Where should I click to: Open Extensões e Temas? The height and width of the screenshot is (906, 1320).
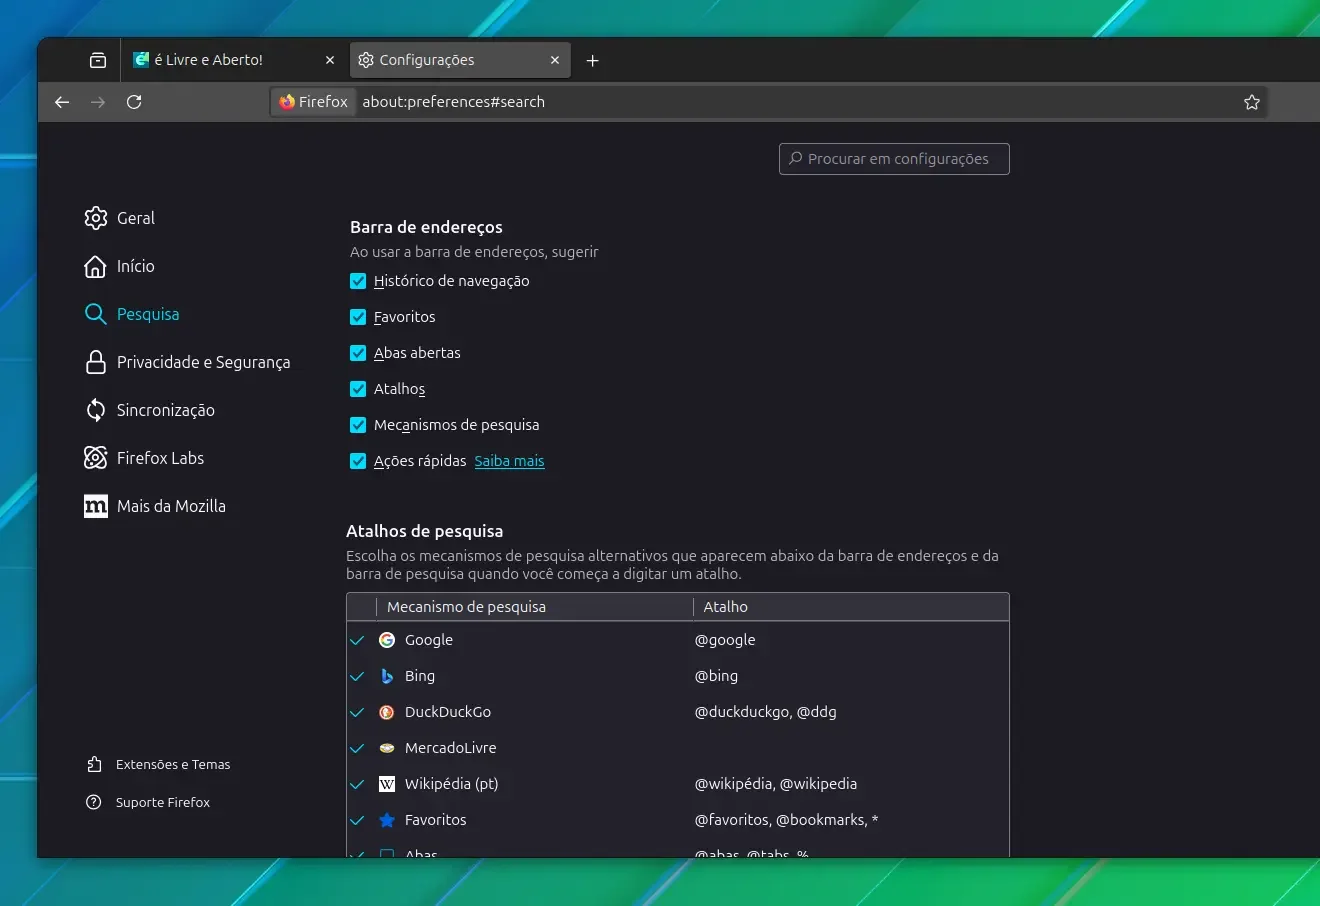tap(173, 764)
